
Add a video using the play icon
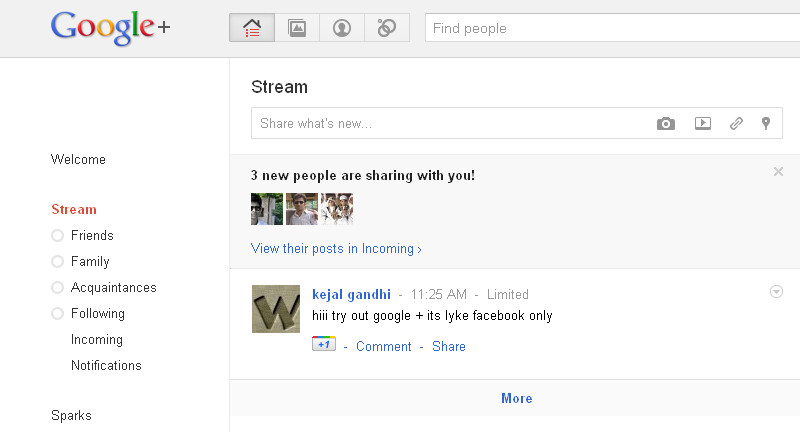click(703, 123)
